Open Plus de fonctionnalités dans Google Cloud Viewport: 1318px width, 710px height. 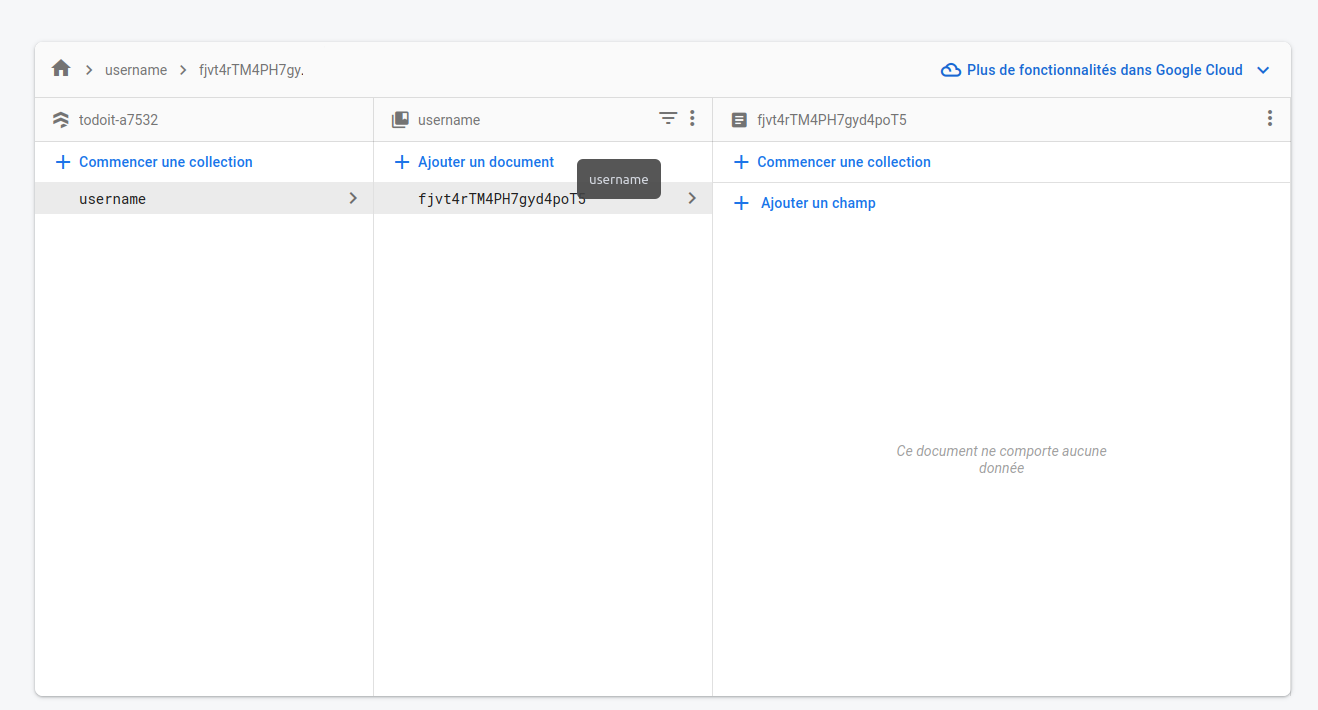tap(1104, 69)
